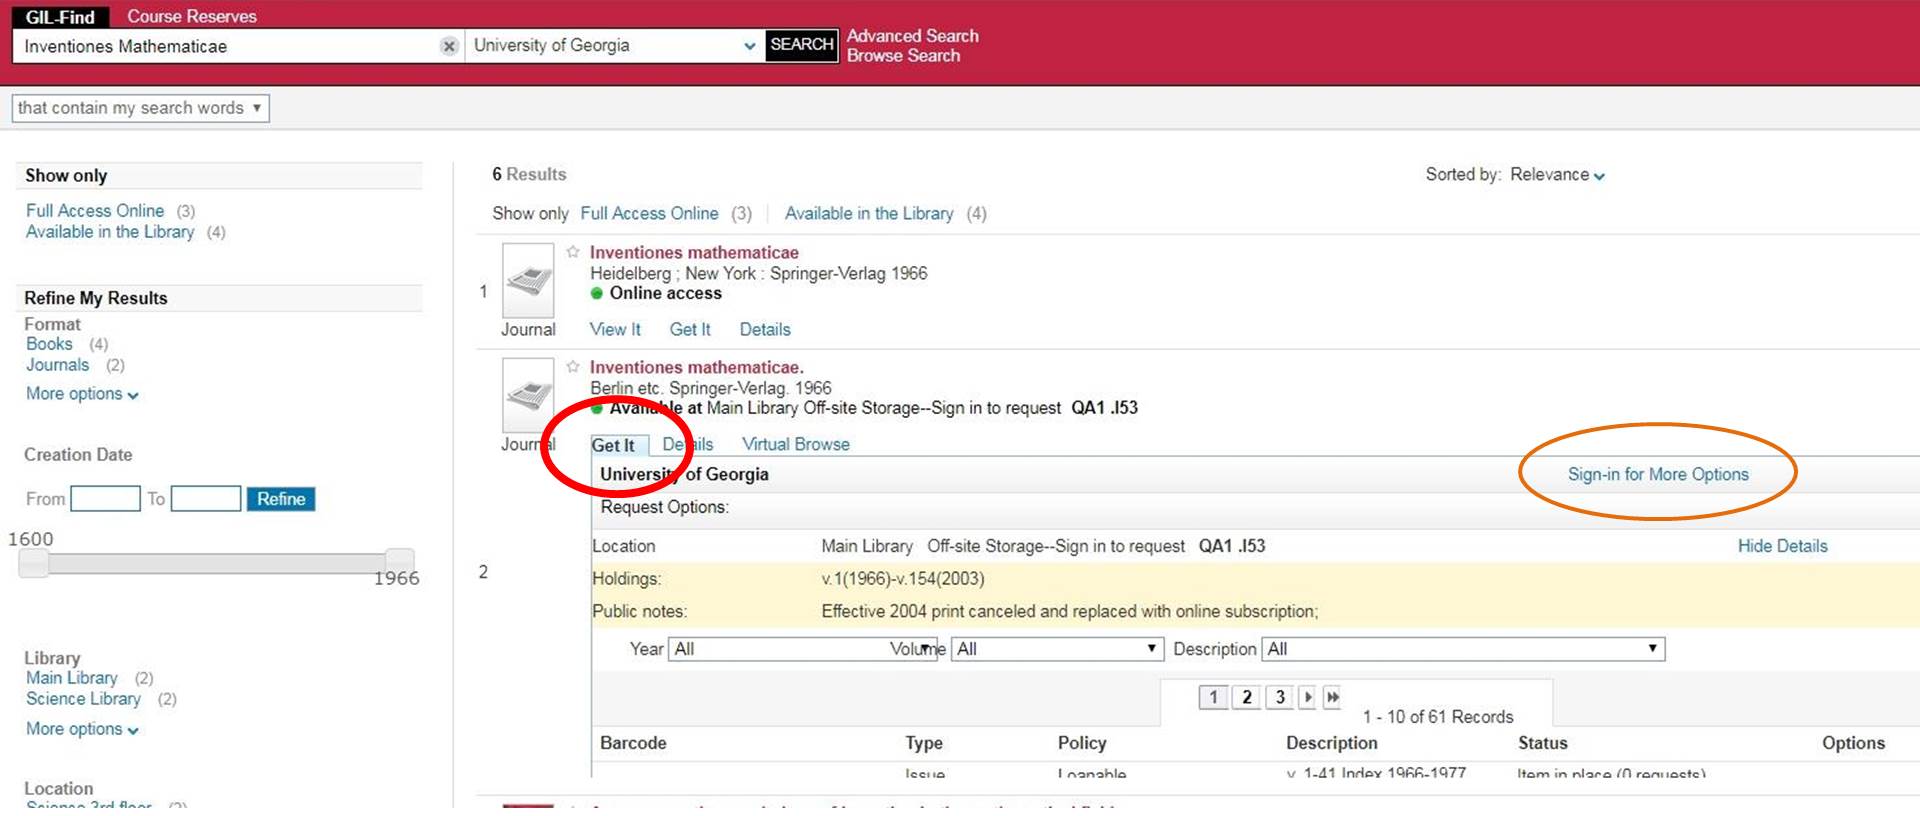1920x816 pixels.
Task: Expand More options under Format
Action: pos(82,394)
